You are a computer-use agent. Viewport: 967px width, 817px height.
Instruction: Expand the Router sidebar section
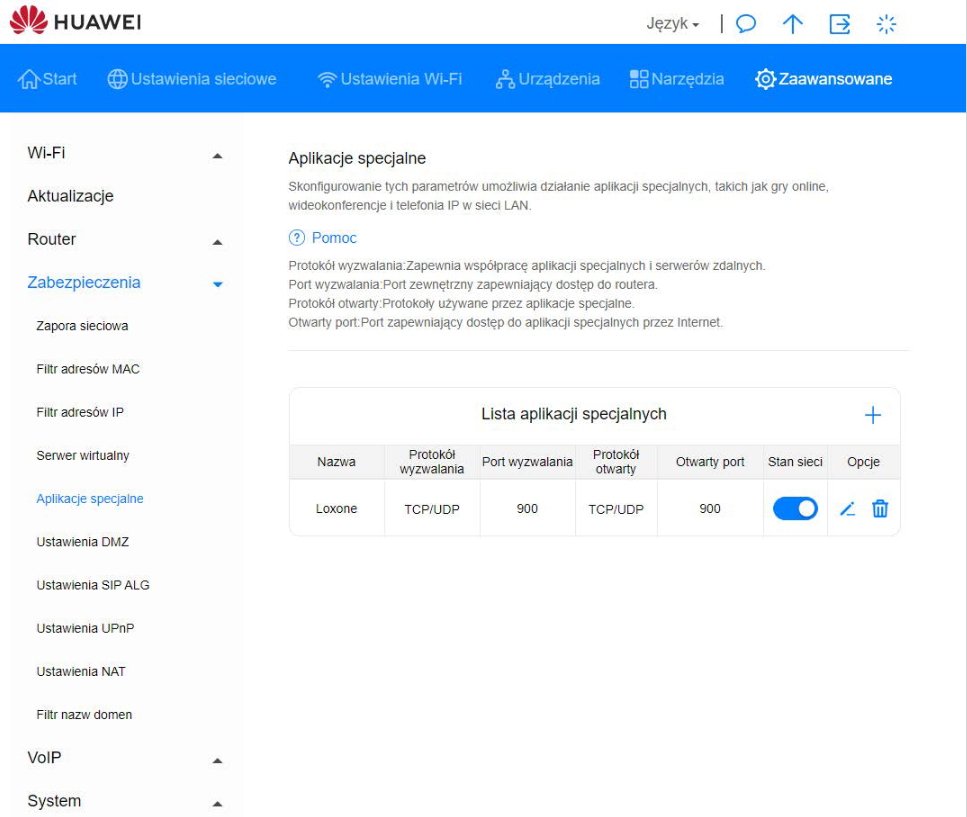click(x=218, y=241)
